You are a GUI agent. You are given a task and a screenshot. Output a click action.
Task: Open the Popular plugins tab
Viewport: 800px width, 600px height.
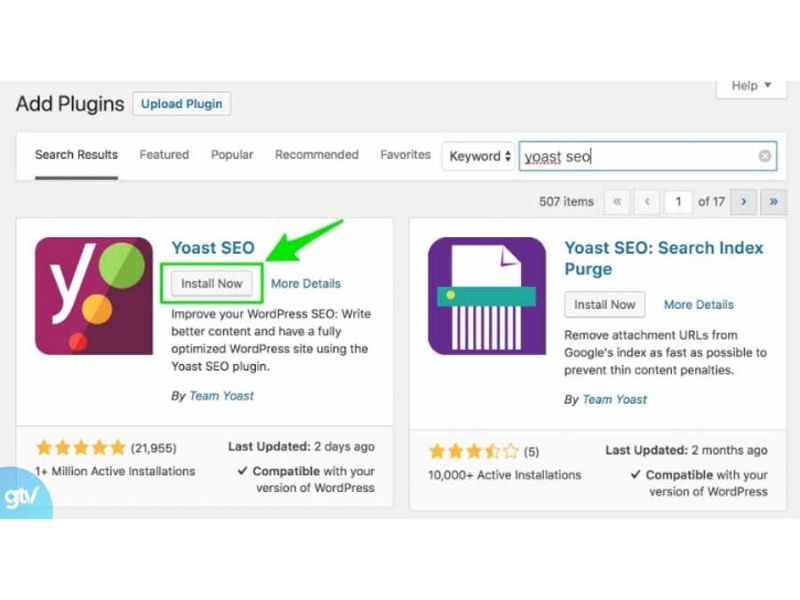(x=231, y=155)
